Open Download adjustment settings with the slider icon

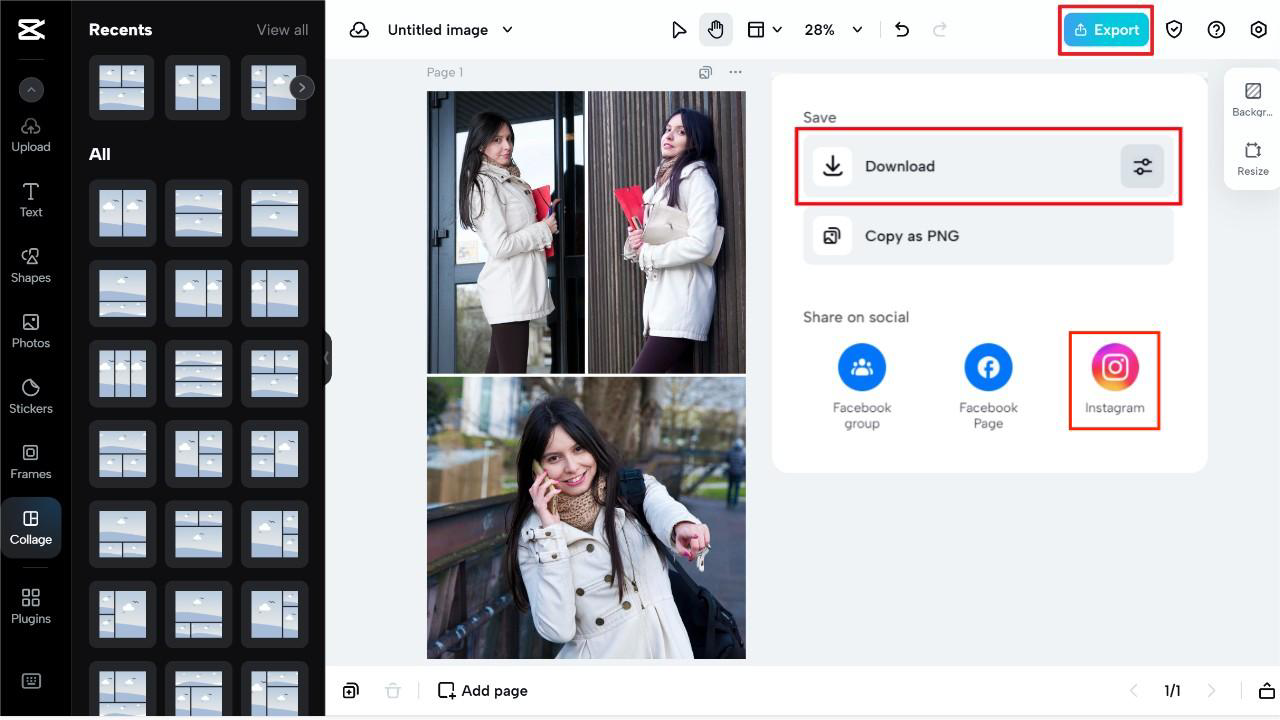click(x=1142, y=166)
